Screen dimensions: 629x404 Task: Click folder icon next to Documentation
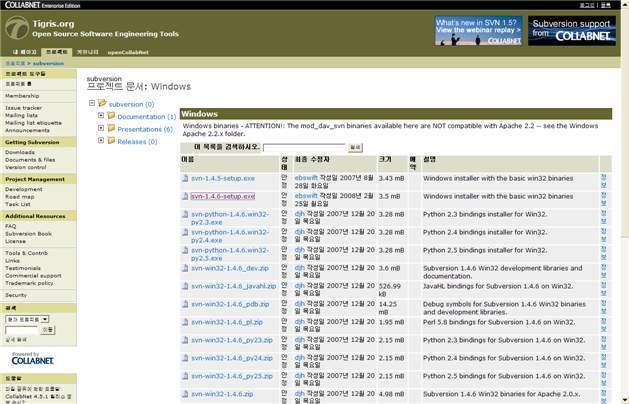click(111, 116)
